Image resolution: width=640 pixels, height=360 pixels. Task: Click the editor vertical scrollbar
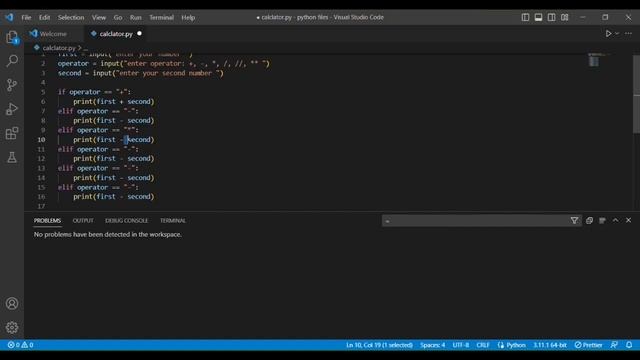coord(636,94)
